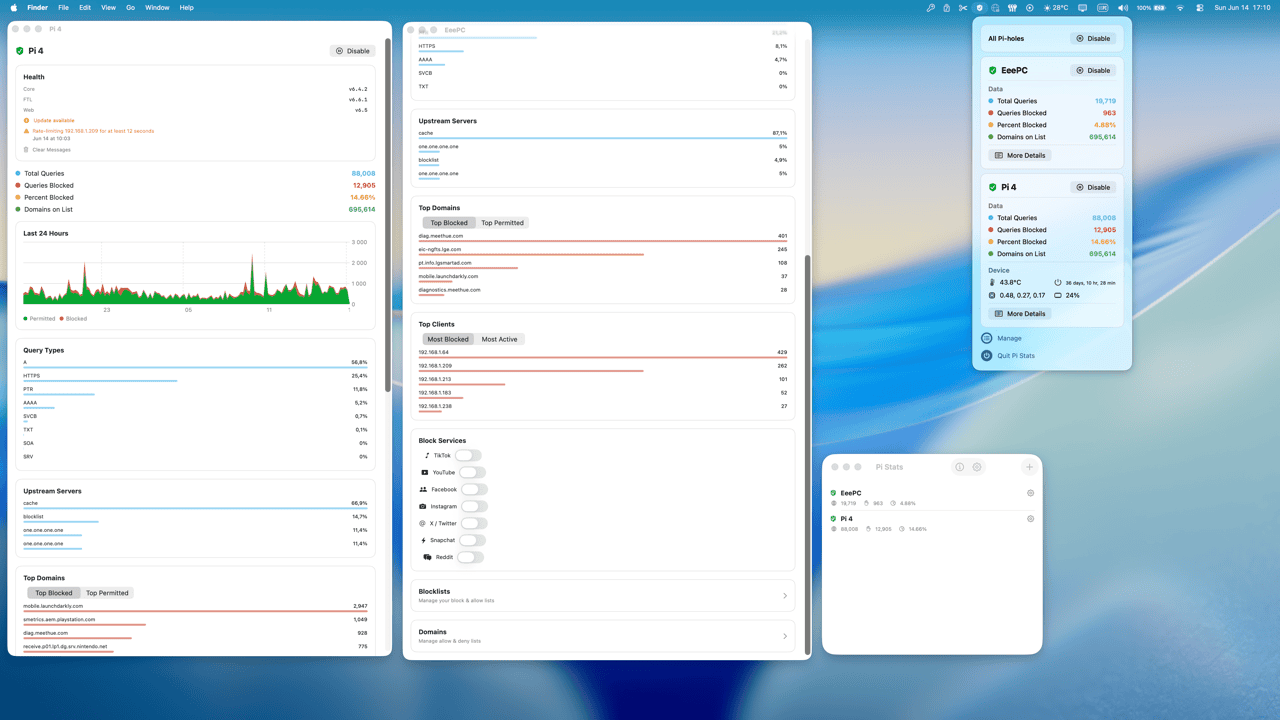Click the Reddit icon in Block Services
The height and width of the screenshot is (720, 1280).
427,557
